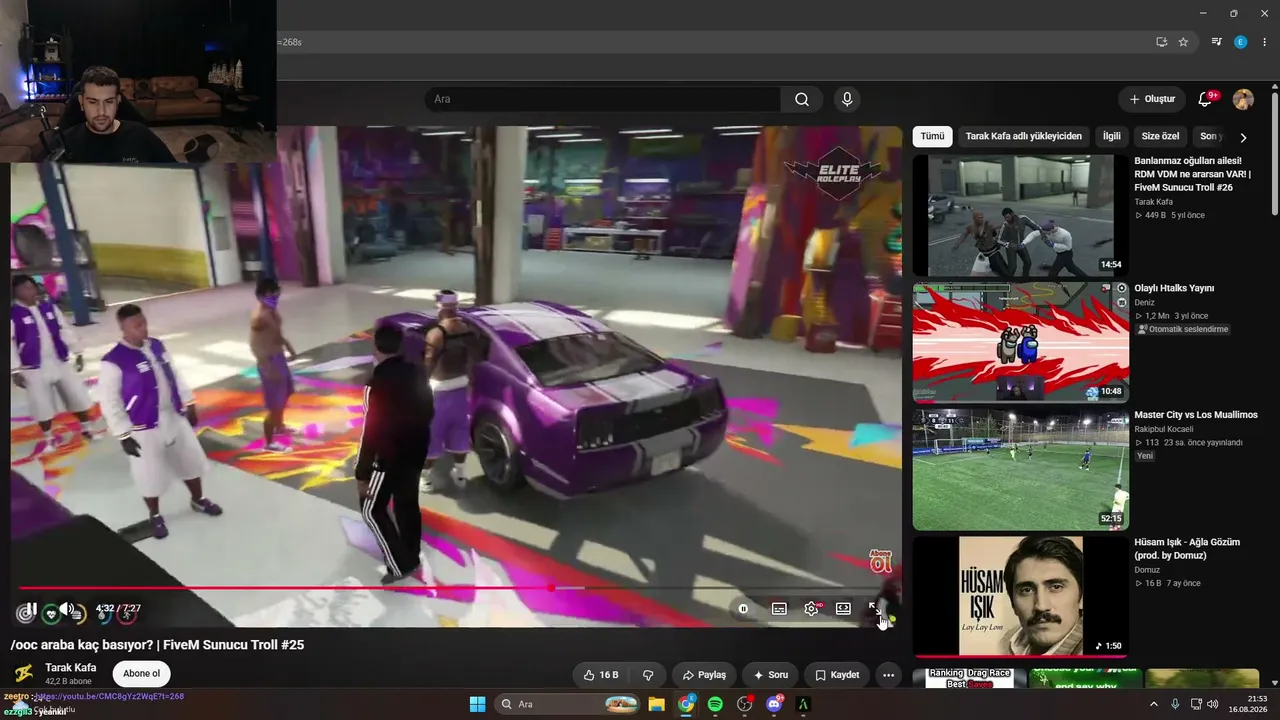The height and width of the screenshot is (720, 1280).
Task: Seek using the red video progress bar
Action: coord(456,588)
